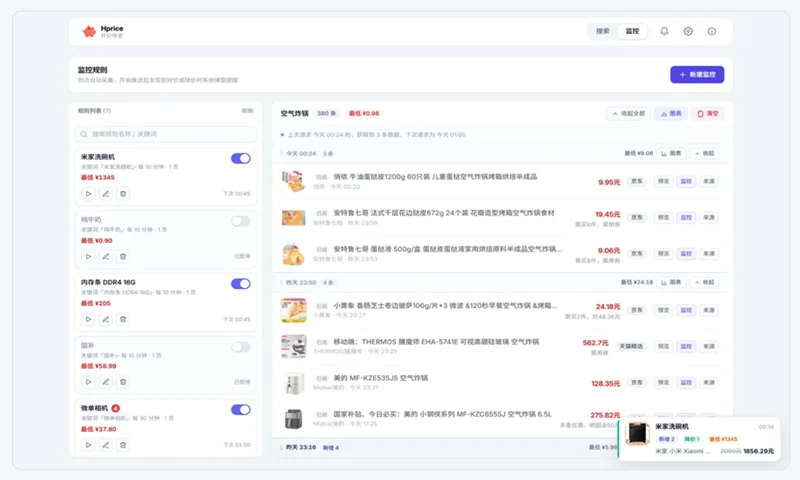
Task: Click 监控 for 俏侬 牛油蛋挞皮 item
Action: pos(686,182)
